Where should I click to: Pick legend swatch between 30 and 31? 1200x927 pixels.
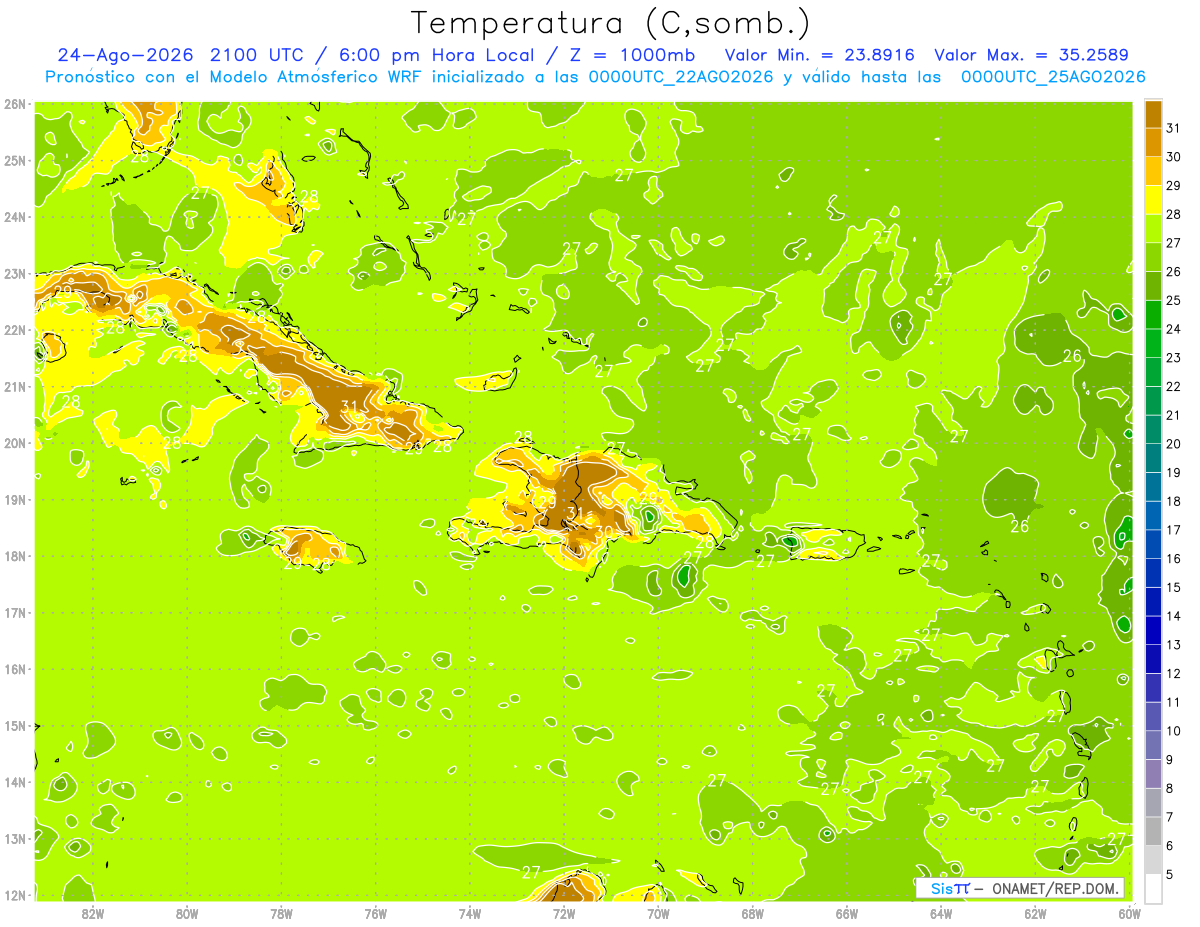(1153, 142)
